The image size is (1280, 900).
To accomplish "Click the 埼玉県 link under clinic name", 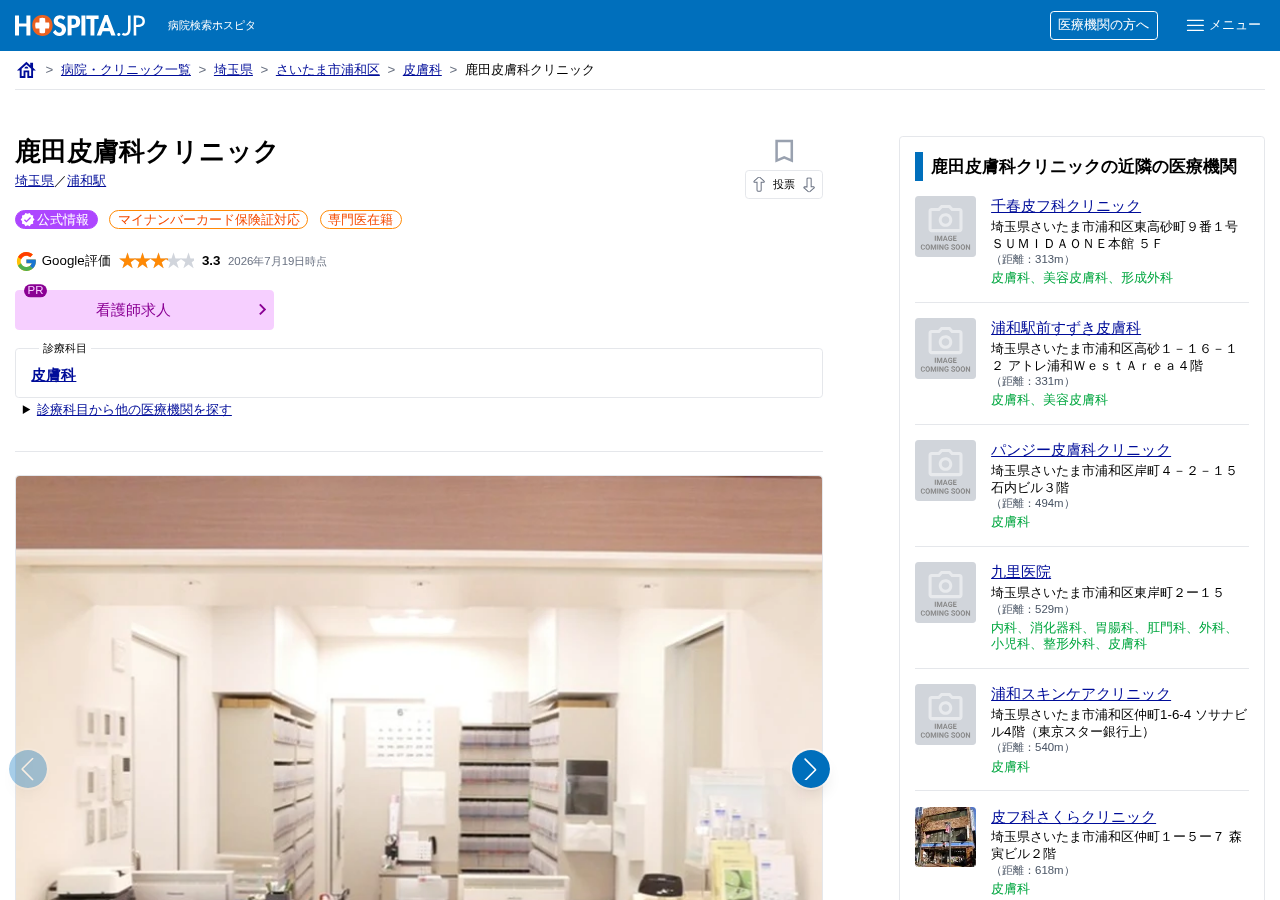I will 34,181.
